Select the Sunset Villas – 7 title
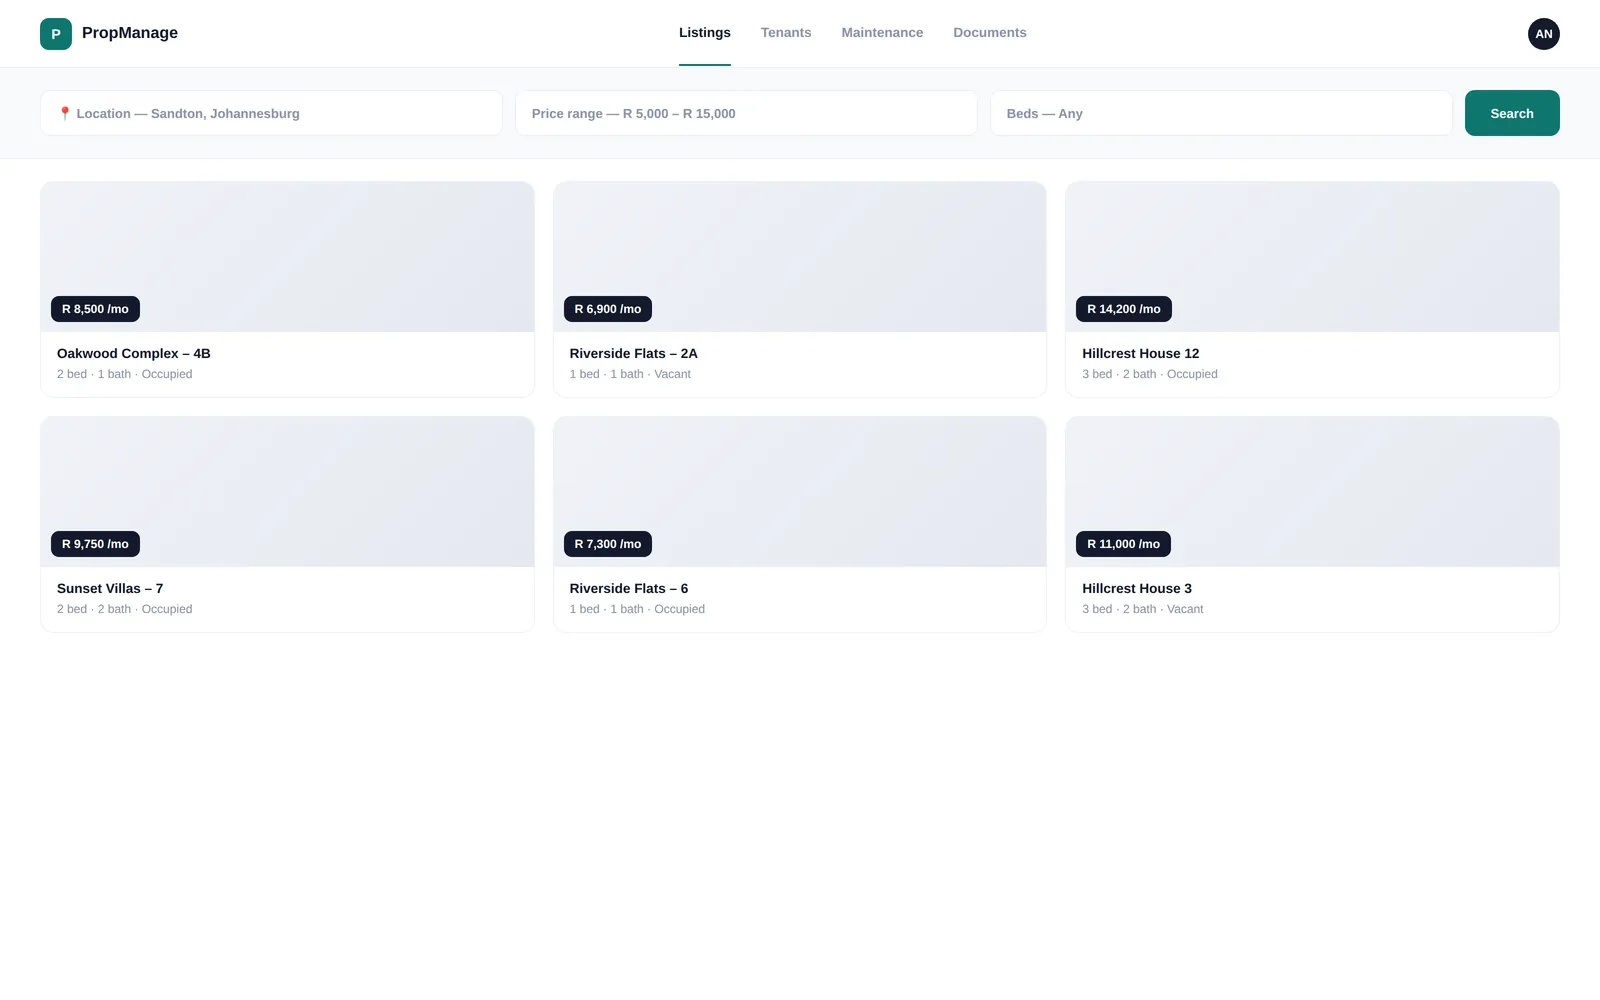This screenshot has height=1000, width=1600. (110, 588)
